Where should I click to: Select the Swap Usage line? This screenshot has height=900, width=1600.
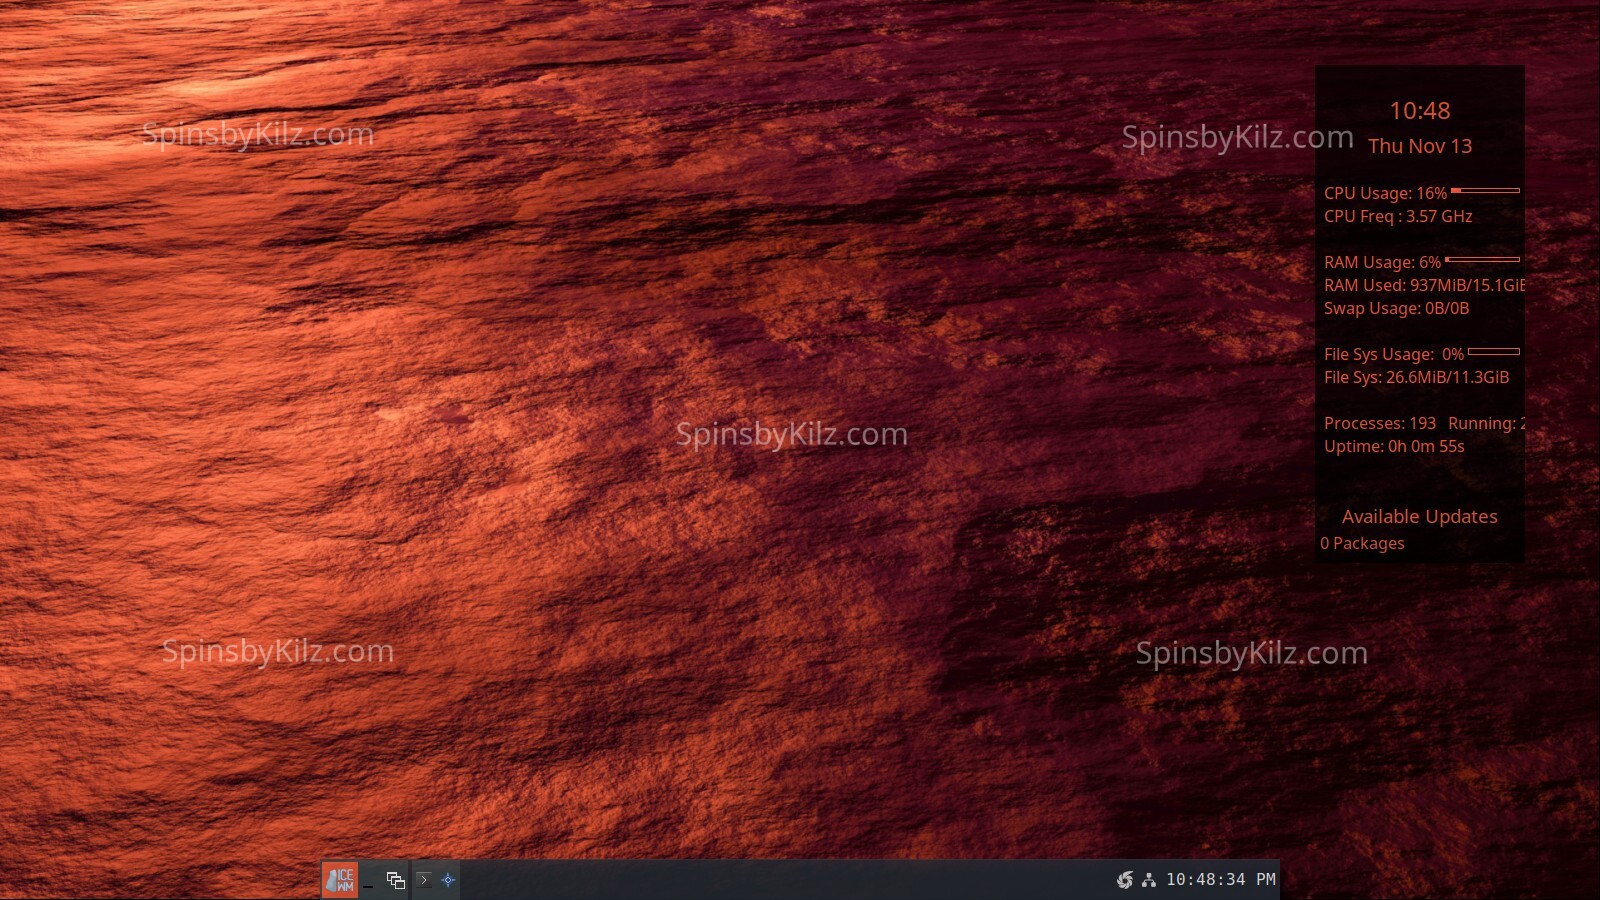click(x=1396, y=308)
